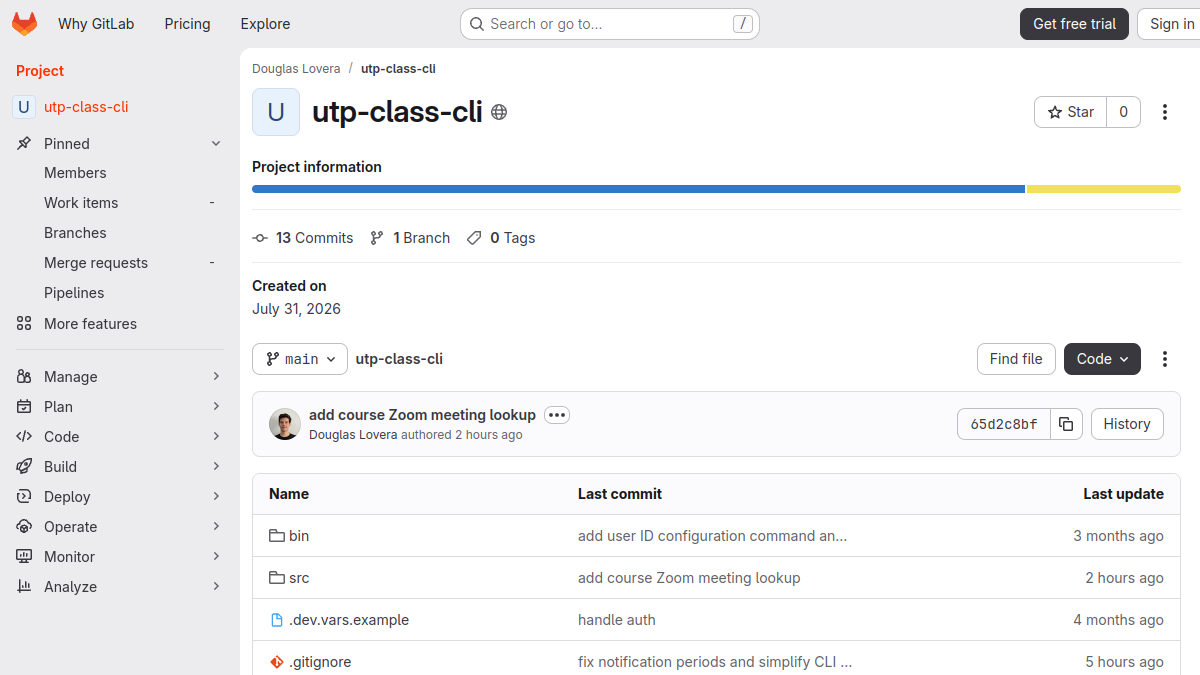
Task: Click the star count 0 badge
Action: click(x=1123, y=112)
